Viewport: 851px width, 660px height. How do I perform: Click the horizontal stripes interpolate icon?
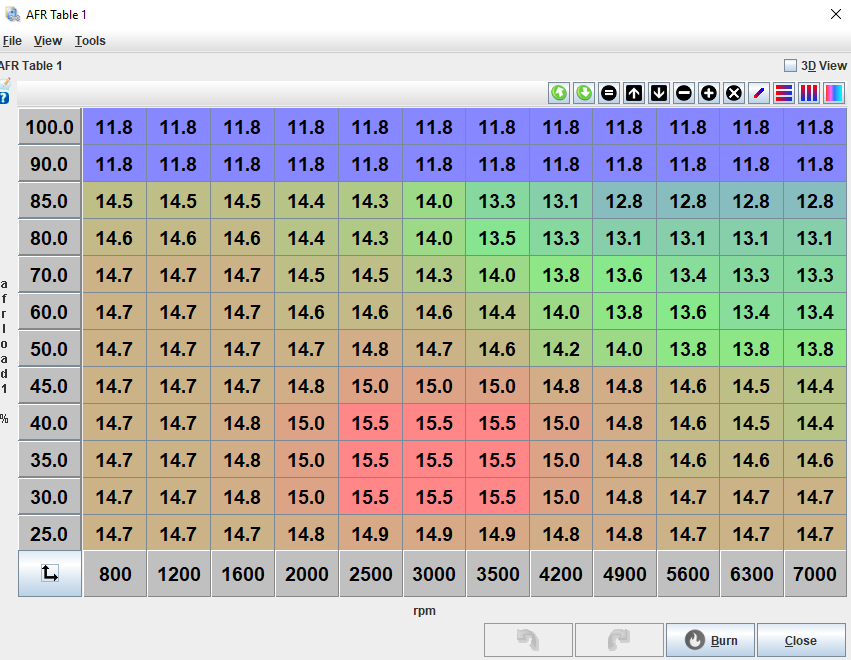[784, 93]
